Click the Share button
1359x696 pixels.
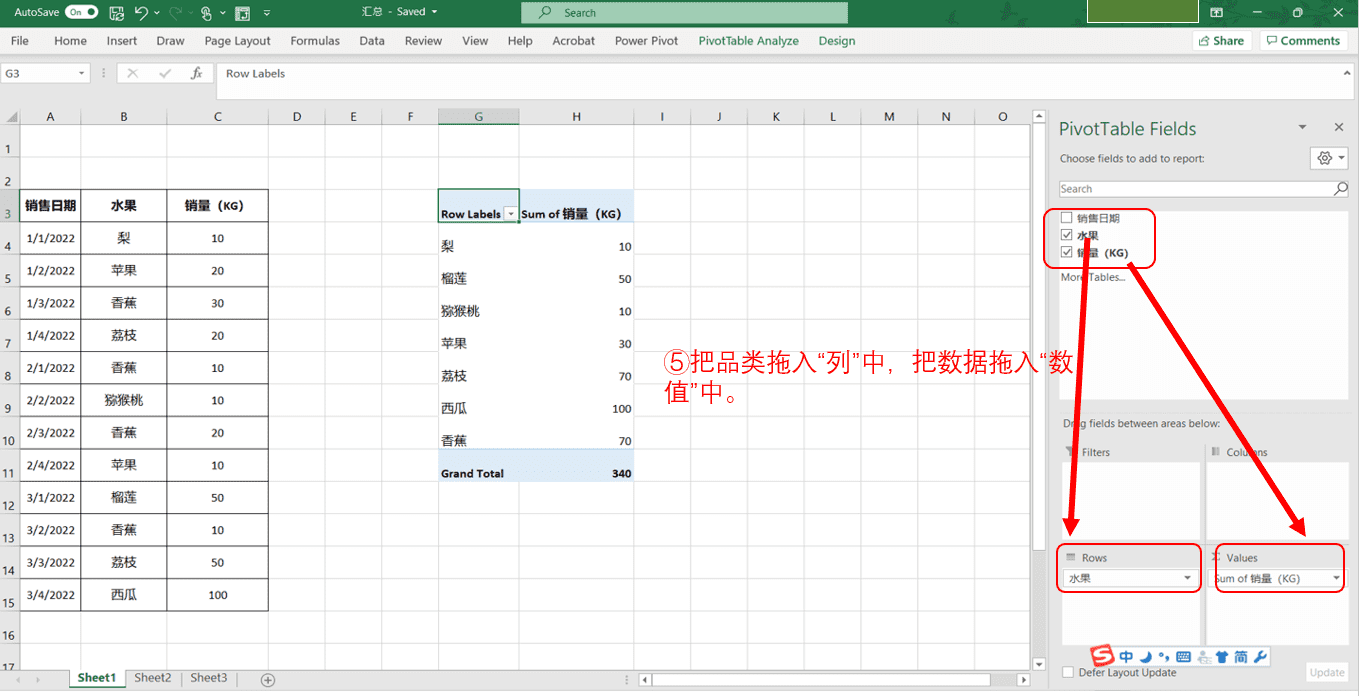[1222, 41]
